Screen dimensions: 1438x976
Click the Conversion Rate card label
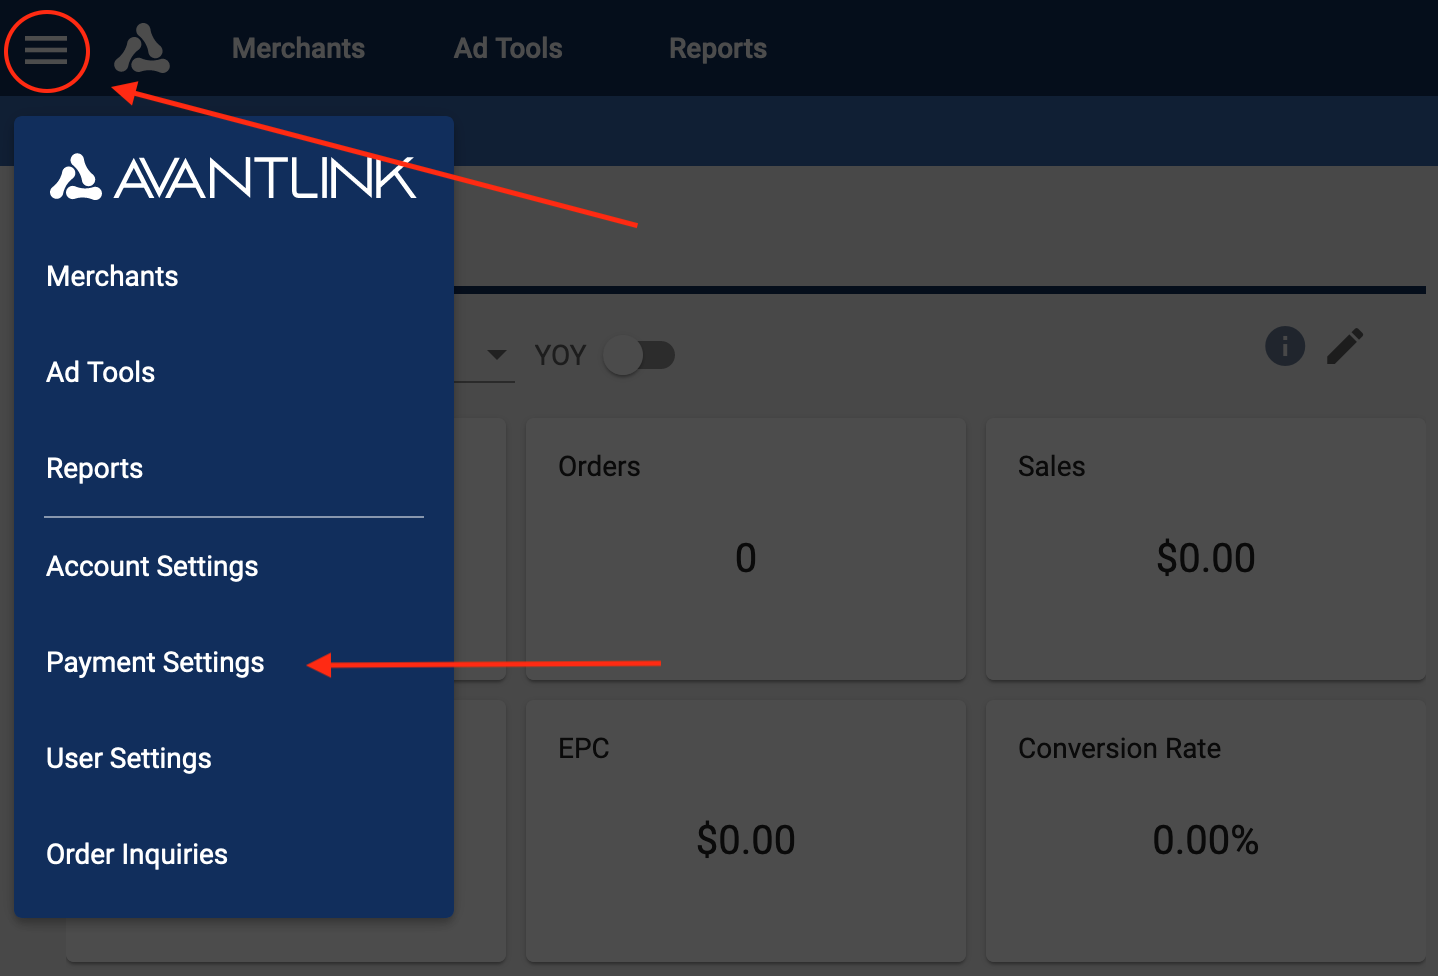(x=1119, y=748)
